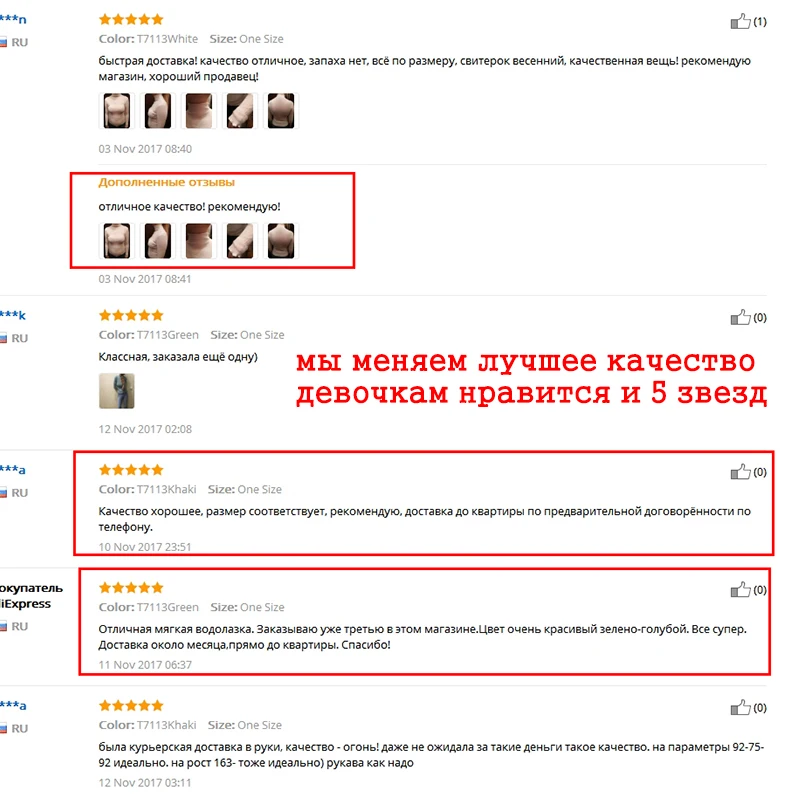800x800 pixels.
Task: Open first photo under Дополненные отзывы
Action: [117, 241]
